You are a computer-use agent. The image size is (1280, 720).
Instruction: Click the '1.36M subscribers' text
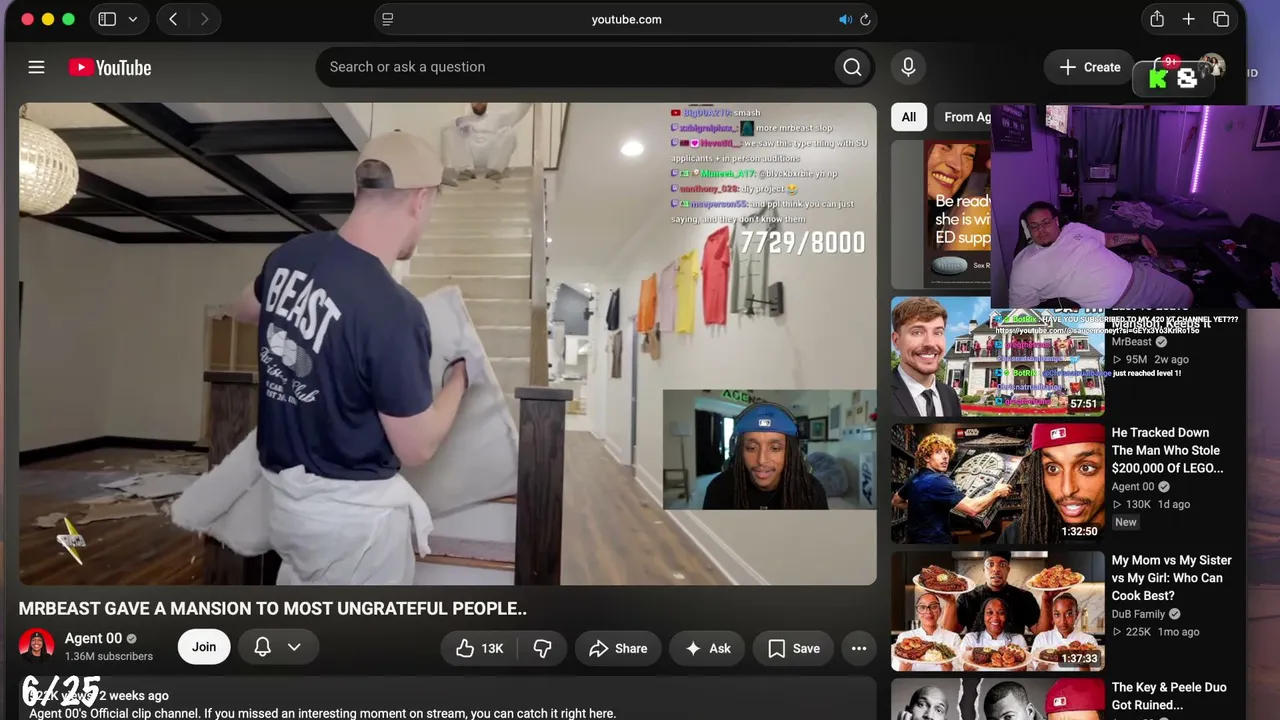click(x=109, y=657)
